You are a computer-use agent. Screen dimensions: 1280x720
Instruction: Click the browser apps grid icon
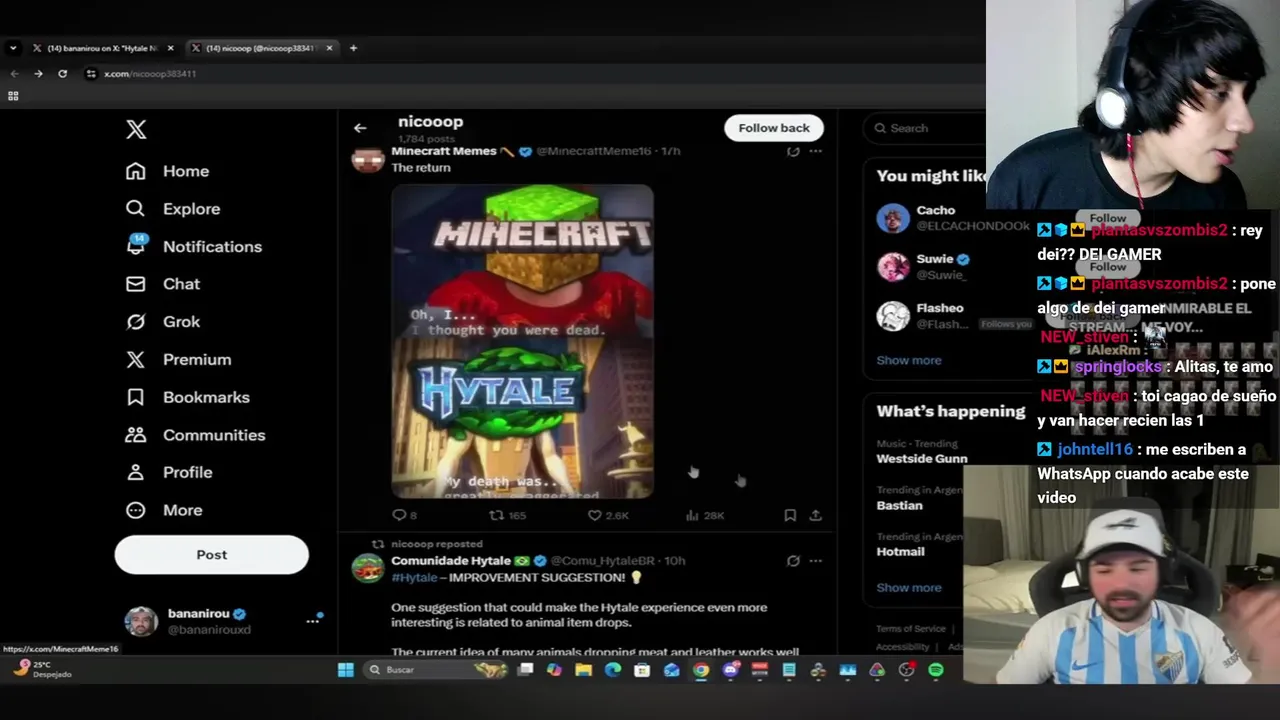13,96
